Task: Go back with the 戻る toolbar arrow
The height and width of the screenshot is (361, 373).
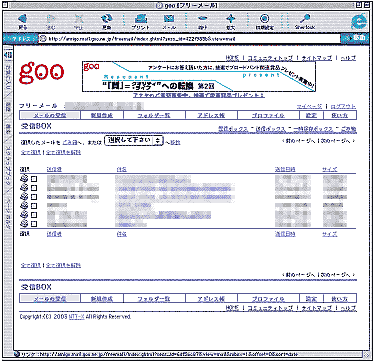Action: pos(24,21)
